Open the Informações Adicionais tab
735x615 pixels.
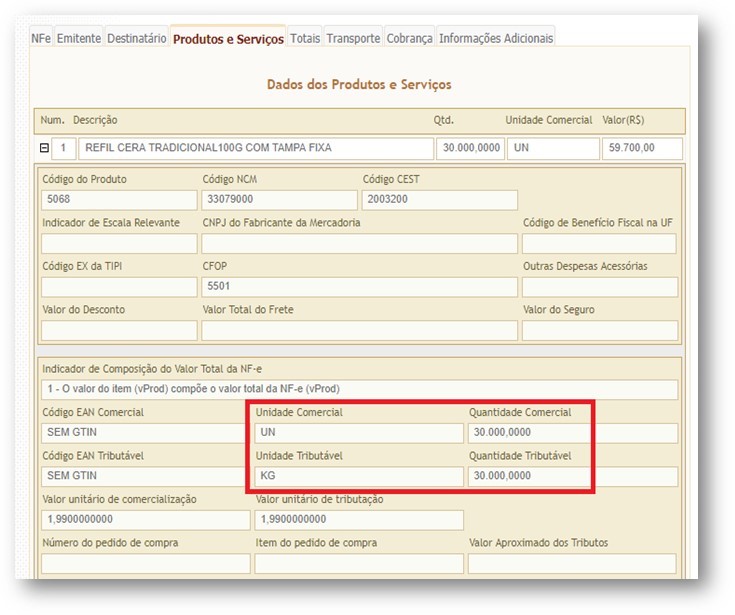click(x=496, y=38)
